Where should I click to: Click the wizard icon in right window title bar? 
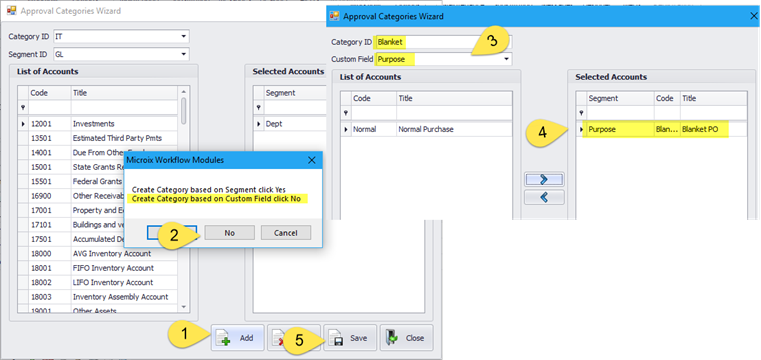click(x=334, y=16)
